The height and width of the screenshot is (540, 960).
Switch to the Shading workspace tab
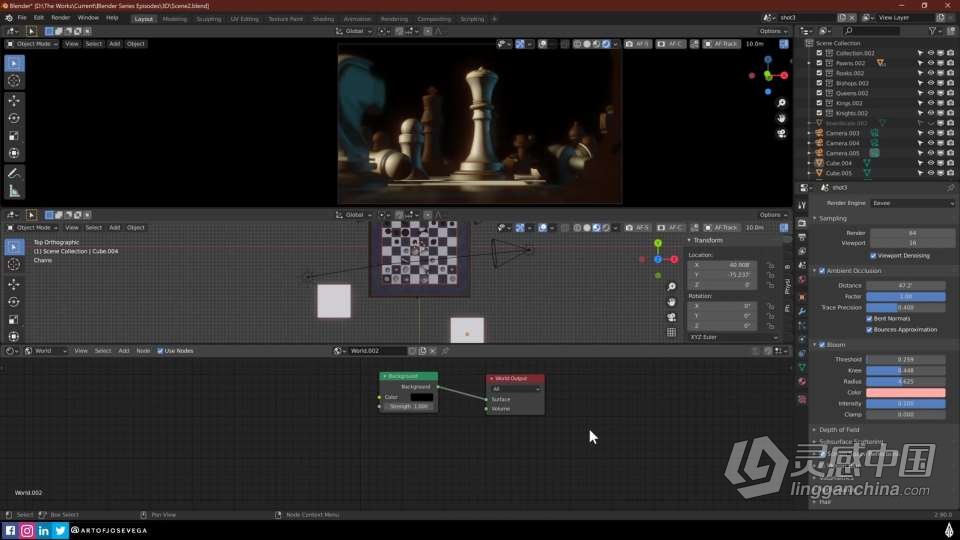323,19
